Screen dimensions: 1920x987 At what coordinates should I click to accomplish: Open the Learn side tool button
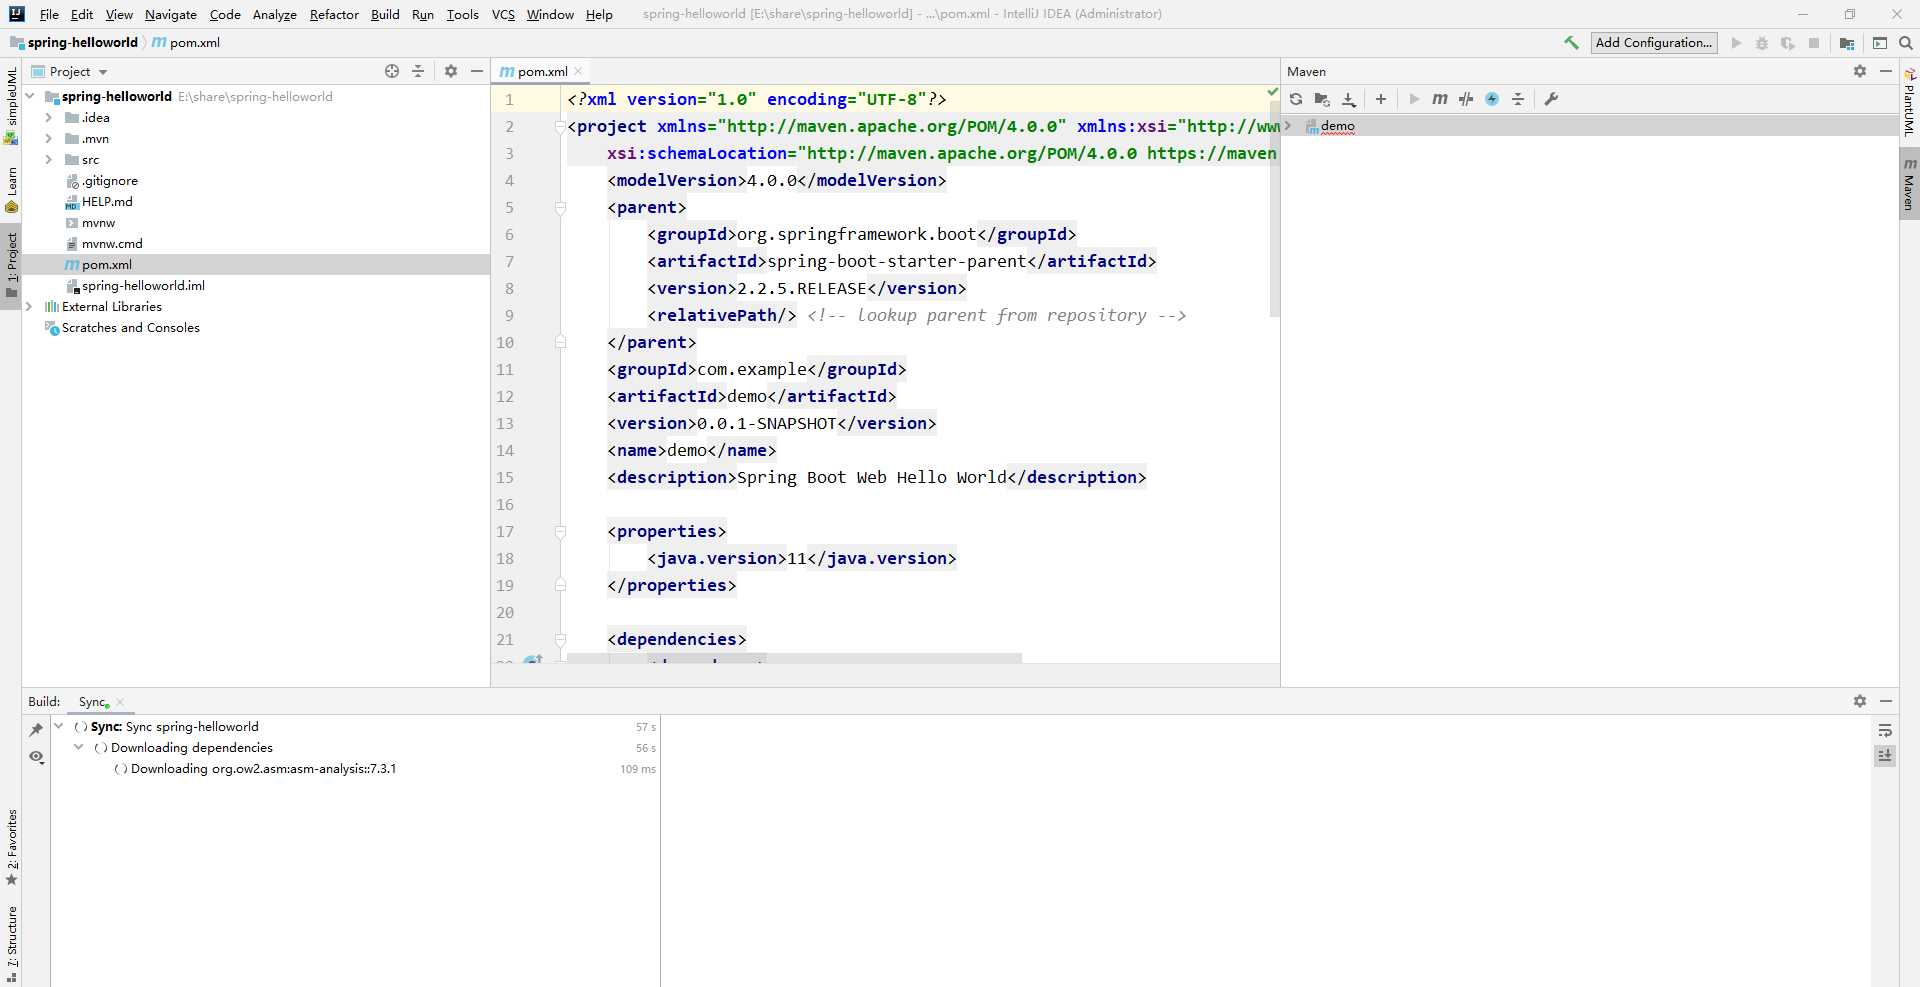[11, 190]
